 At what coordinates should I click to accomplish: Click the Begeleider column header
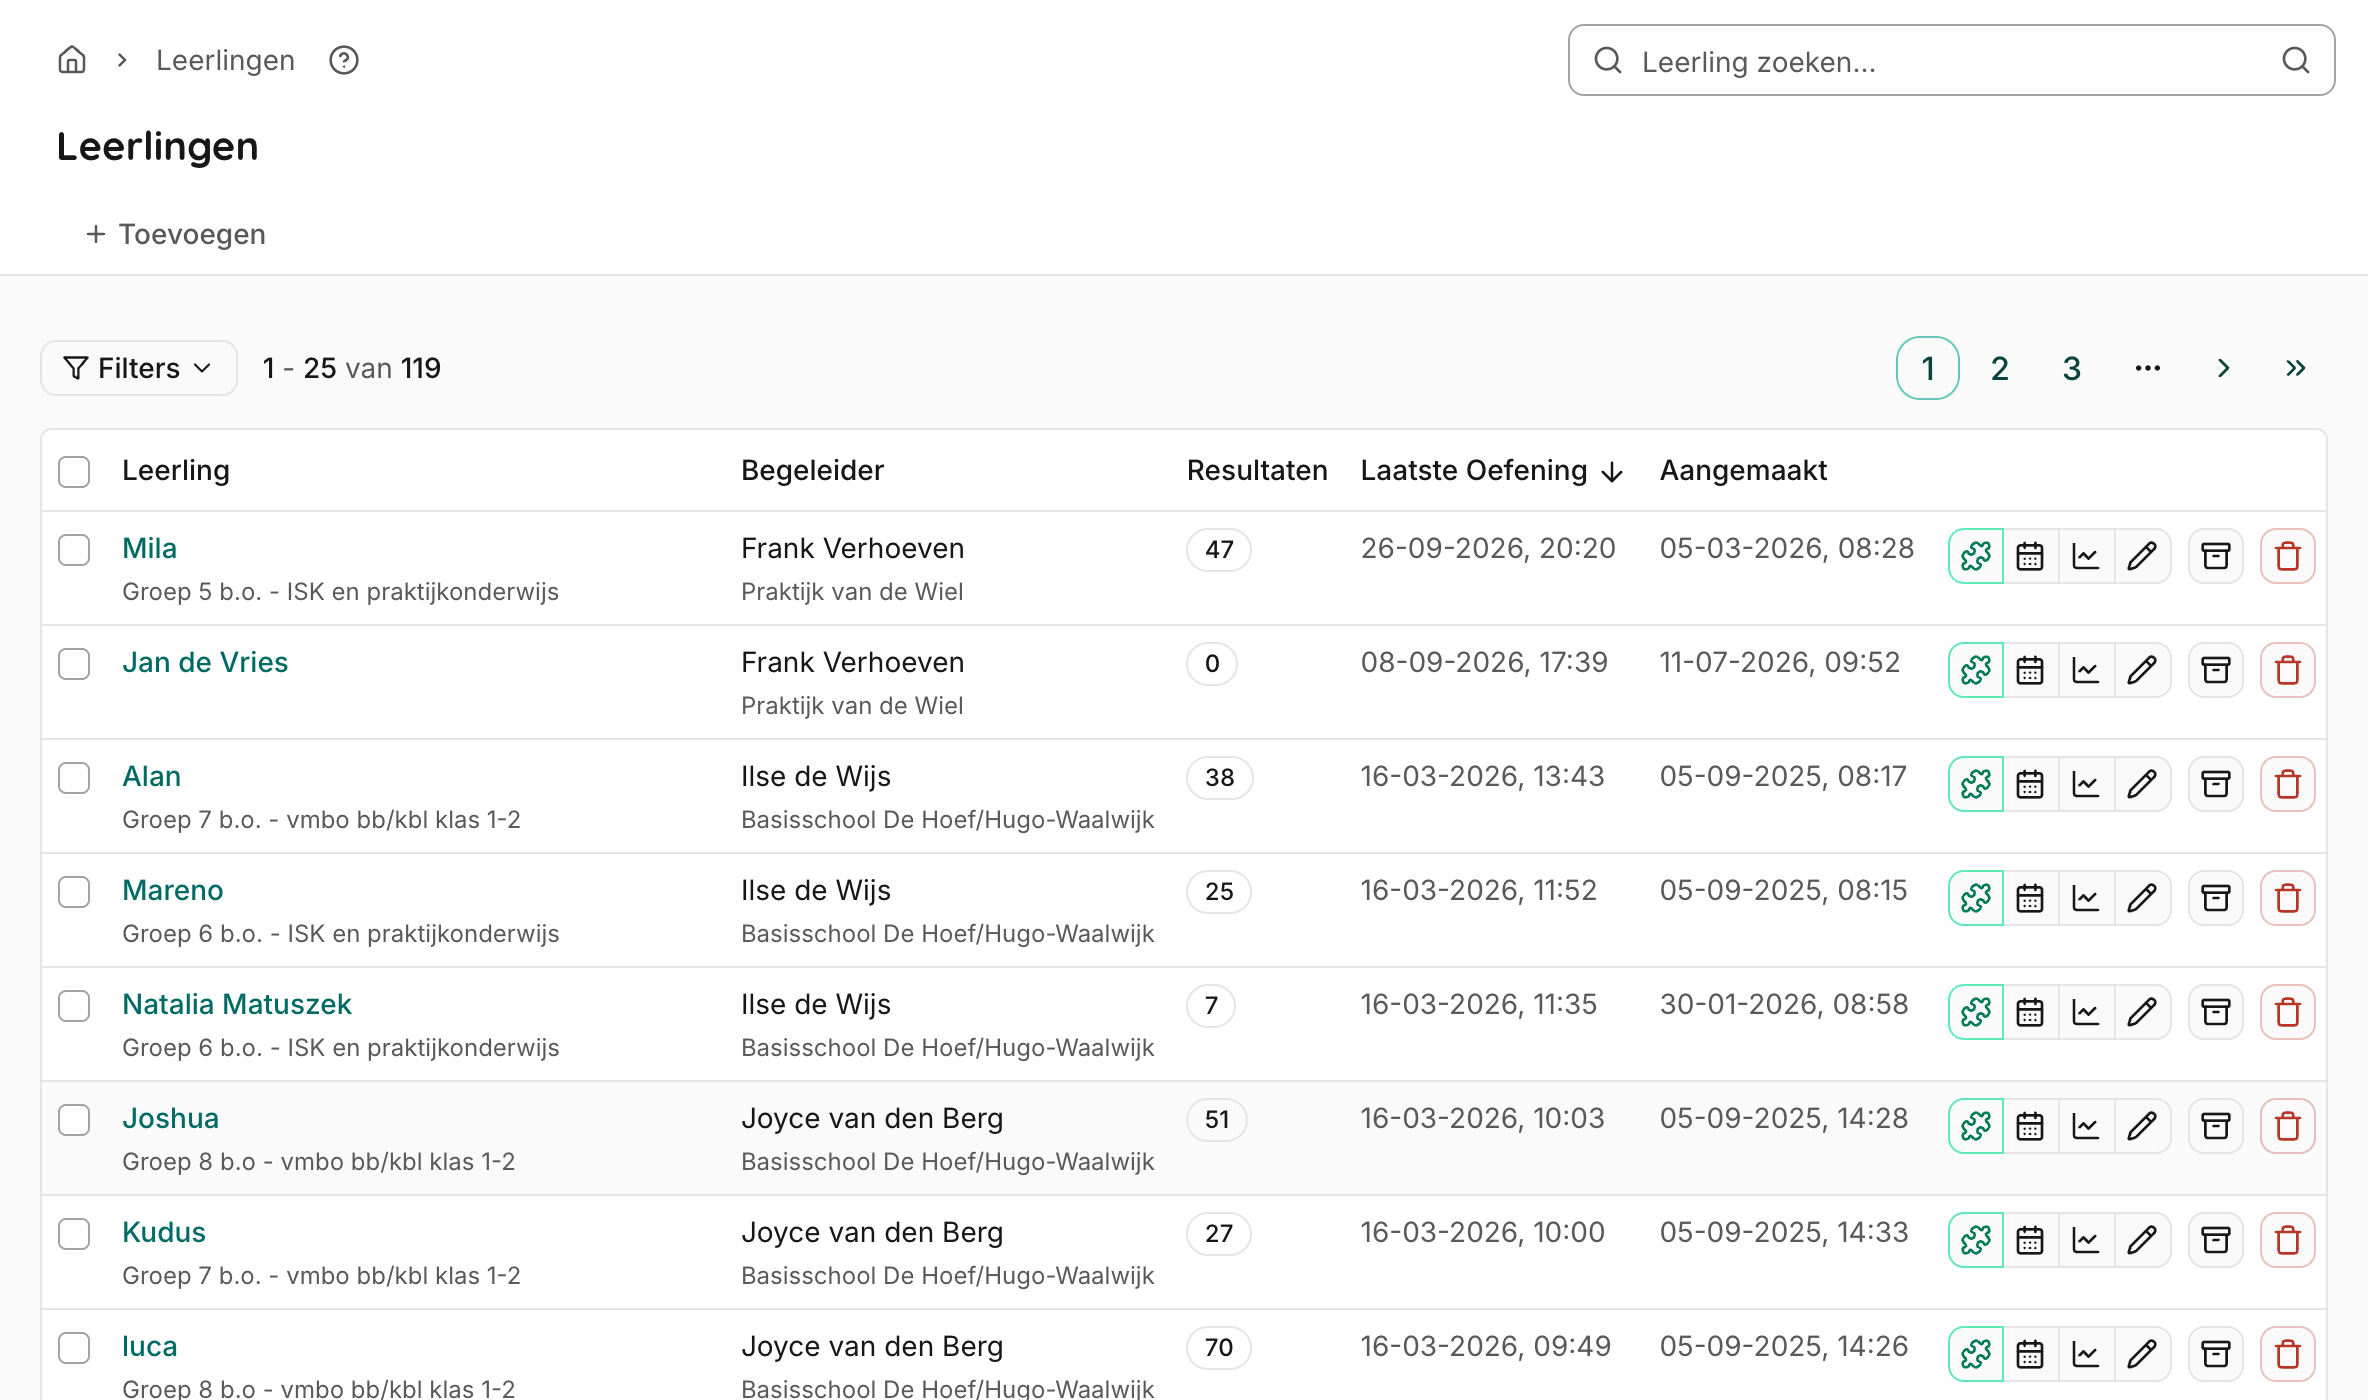click(812, 470)
